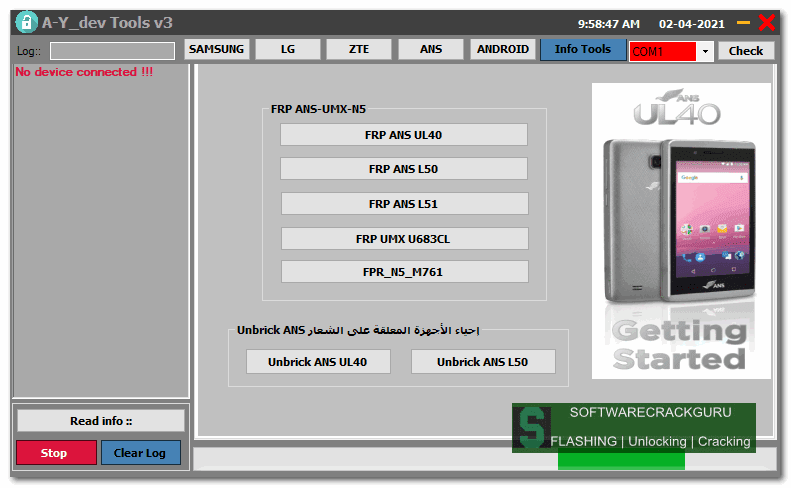Switch to the Info Tools tab
Image resolution: width=791 pixels, height=488 pixels.
583,49
